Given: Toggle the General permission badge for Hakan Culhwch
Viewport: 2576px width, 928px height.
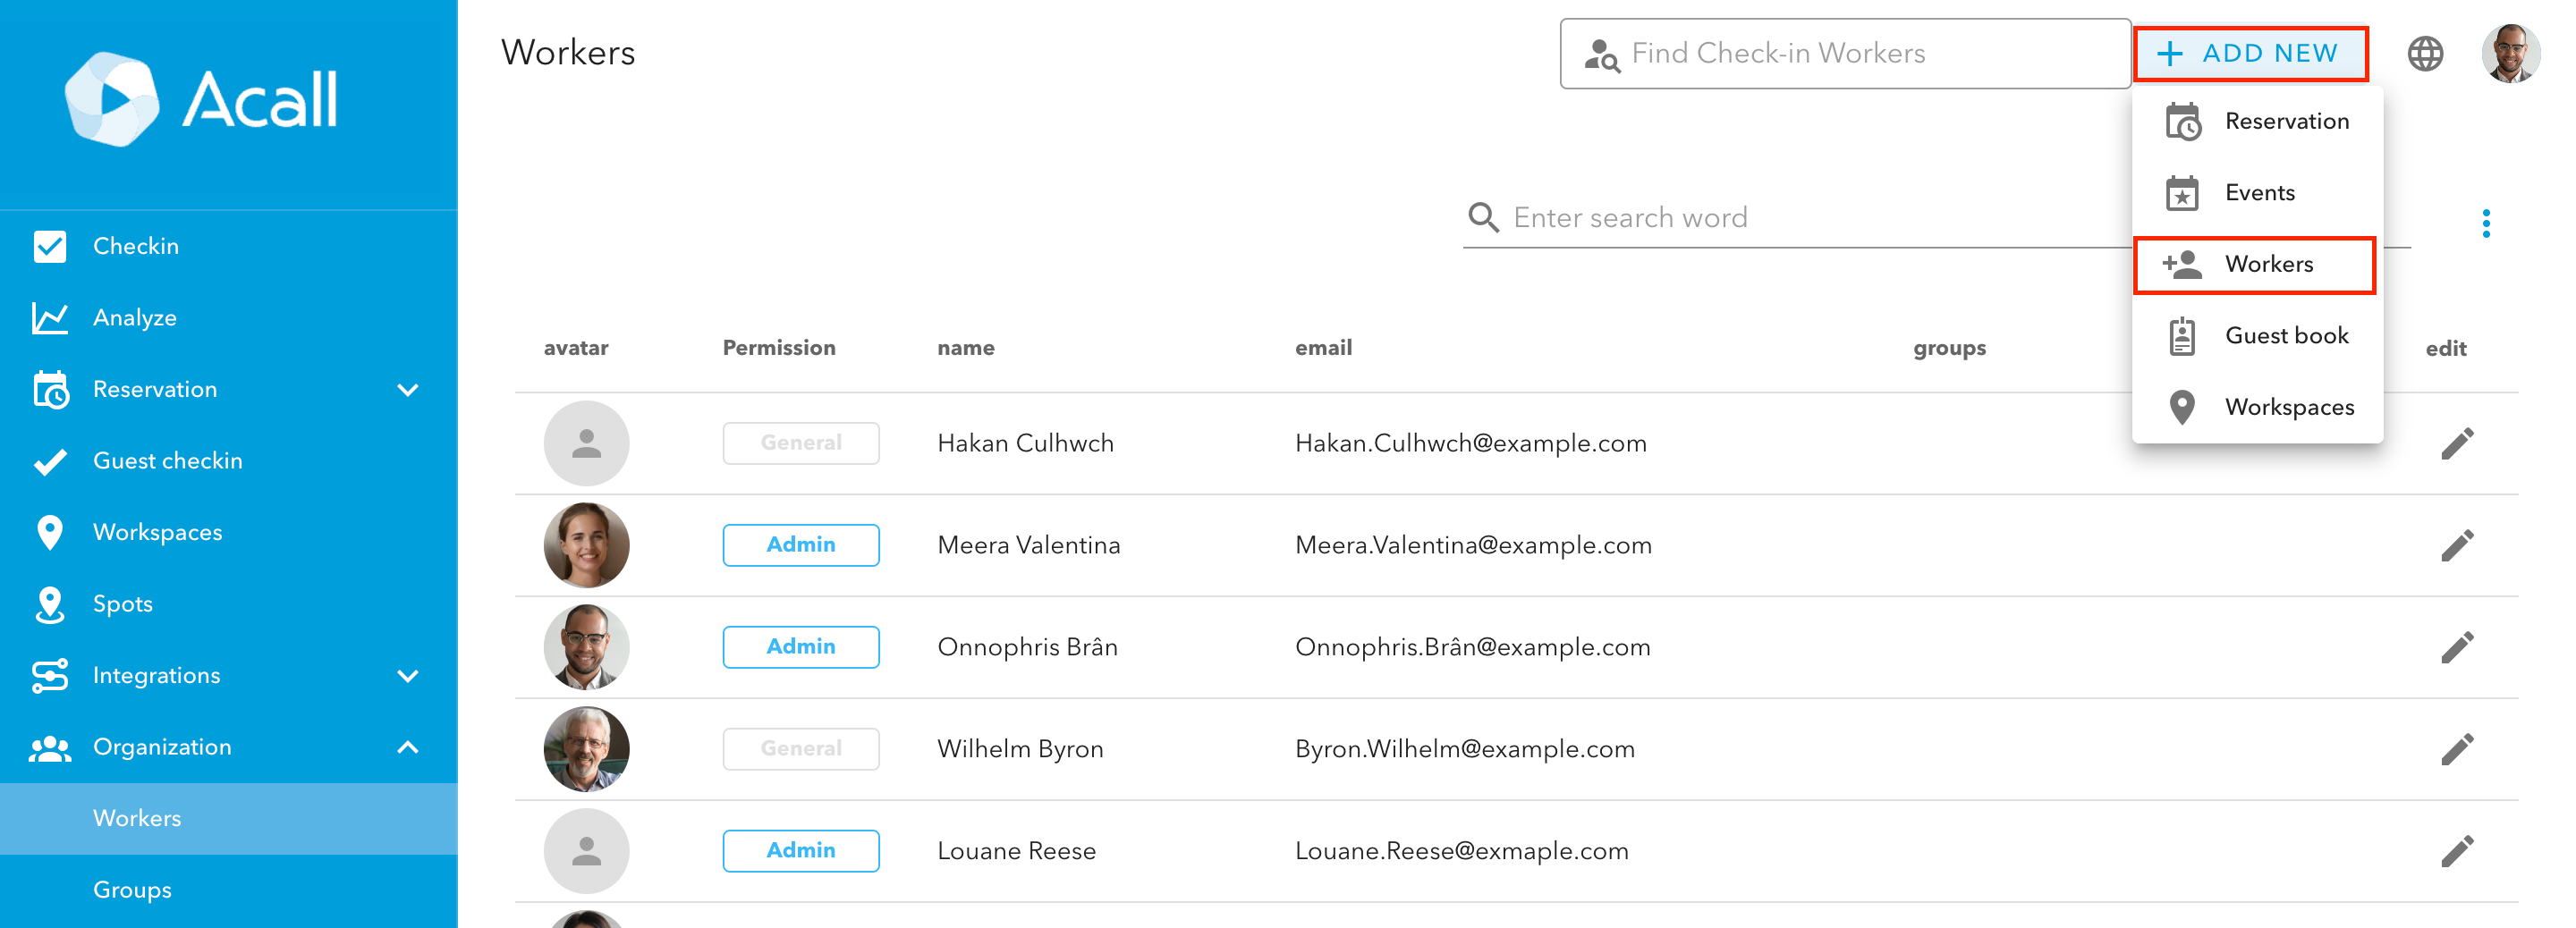Looking at the screenshot, I should coord(800,443).
